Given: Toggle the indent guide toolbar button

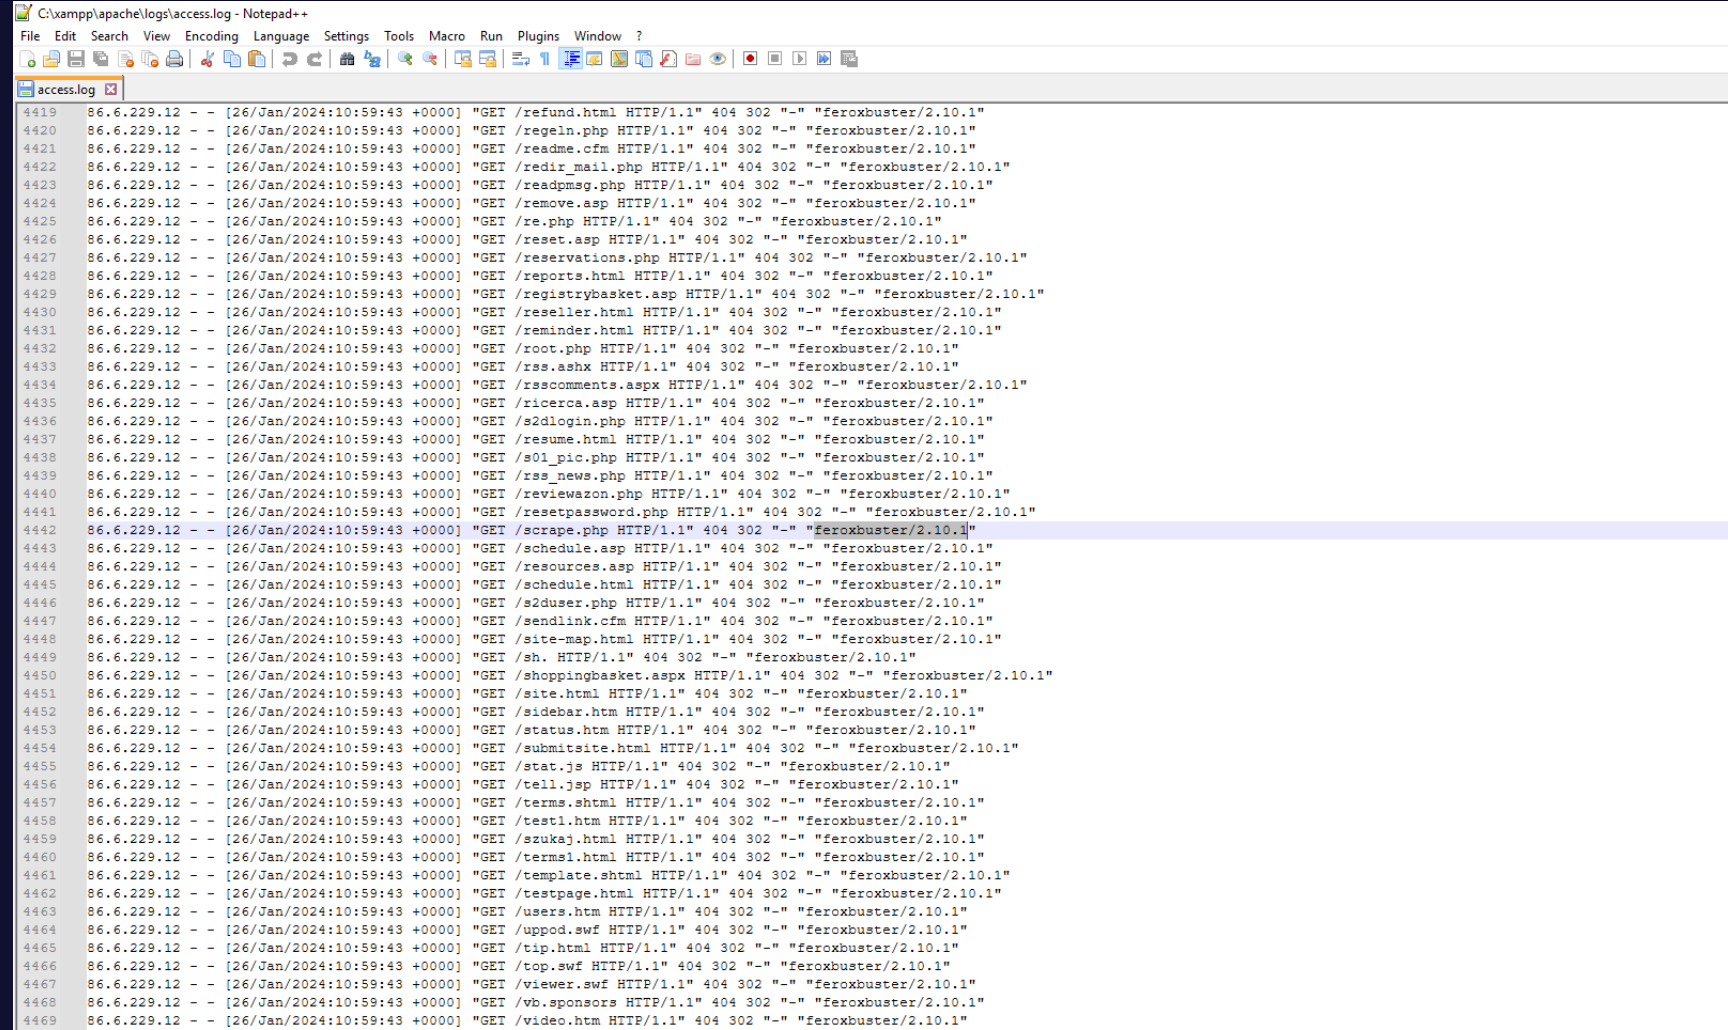Looking at the screenshot, I should [571, 59].
